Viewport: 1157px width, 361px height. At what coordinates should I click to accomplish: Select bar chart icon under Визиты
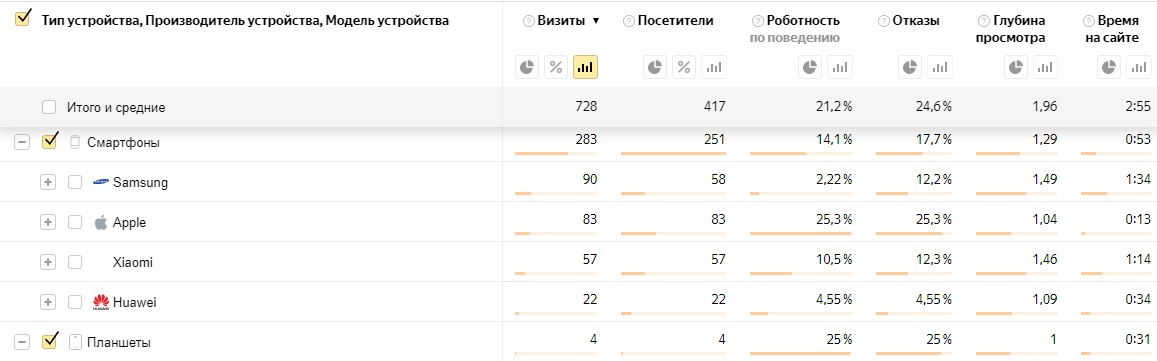[585, 67]
